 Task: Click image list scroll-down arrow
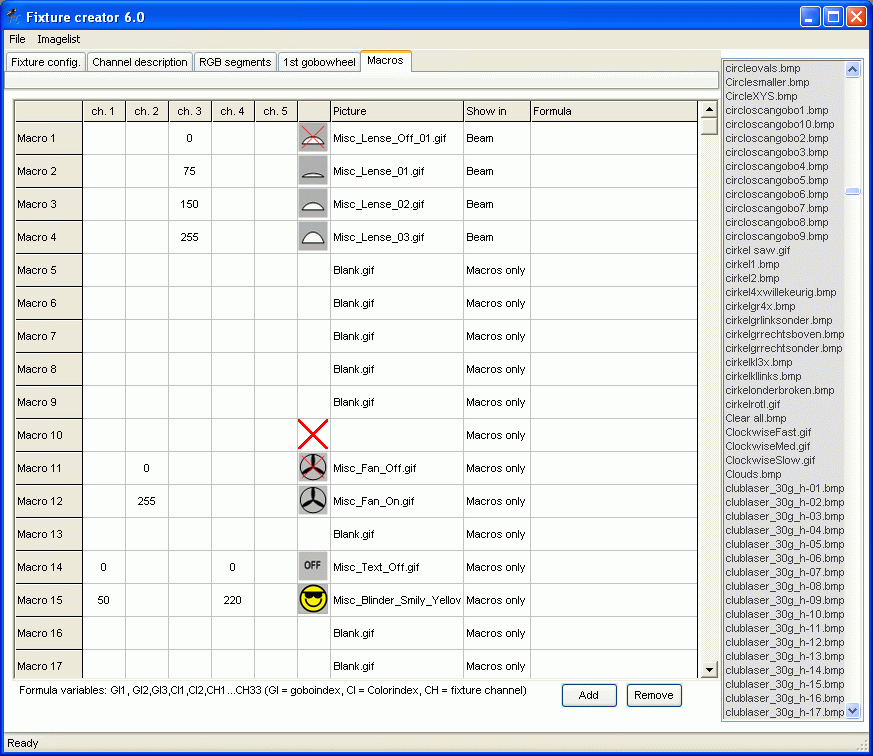(852, 710)
